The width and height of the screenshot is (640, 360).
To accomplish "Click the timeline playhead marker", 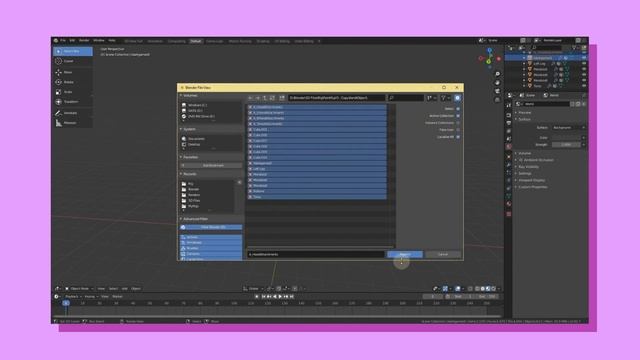I will (66, 303).
